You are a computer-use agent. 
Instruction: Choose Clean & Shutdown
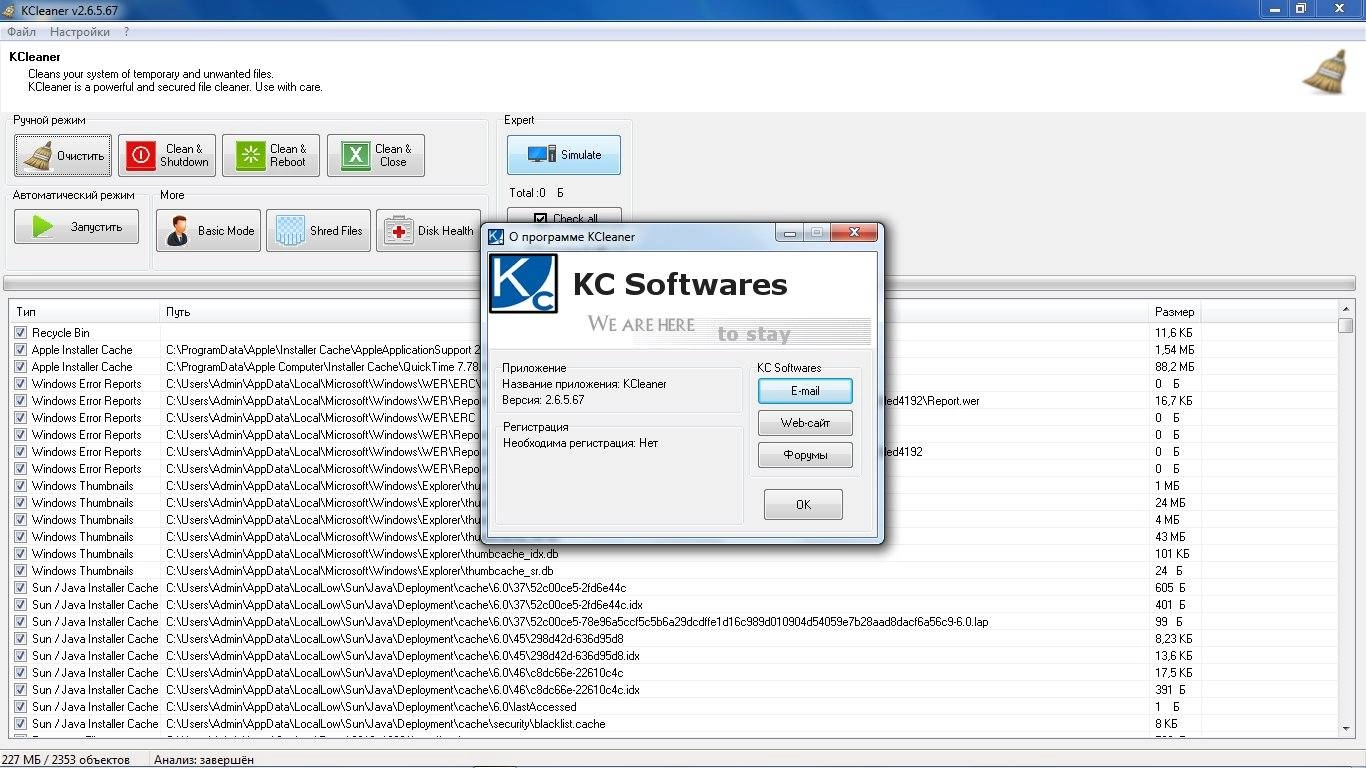tap(168, 155)
